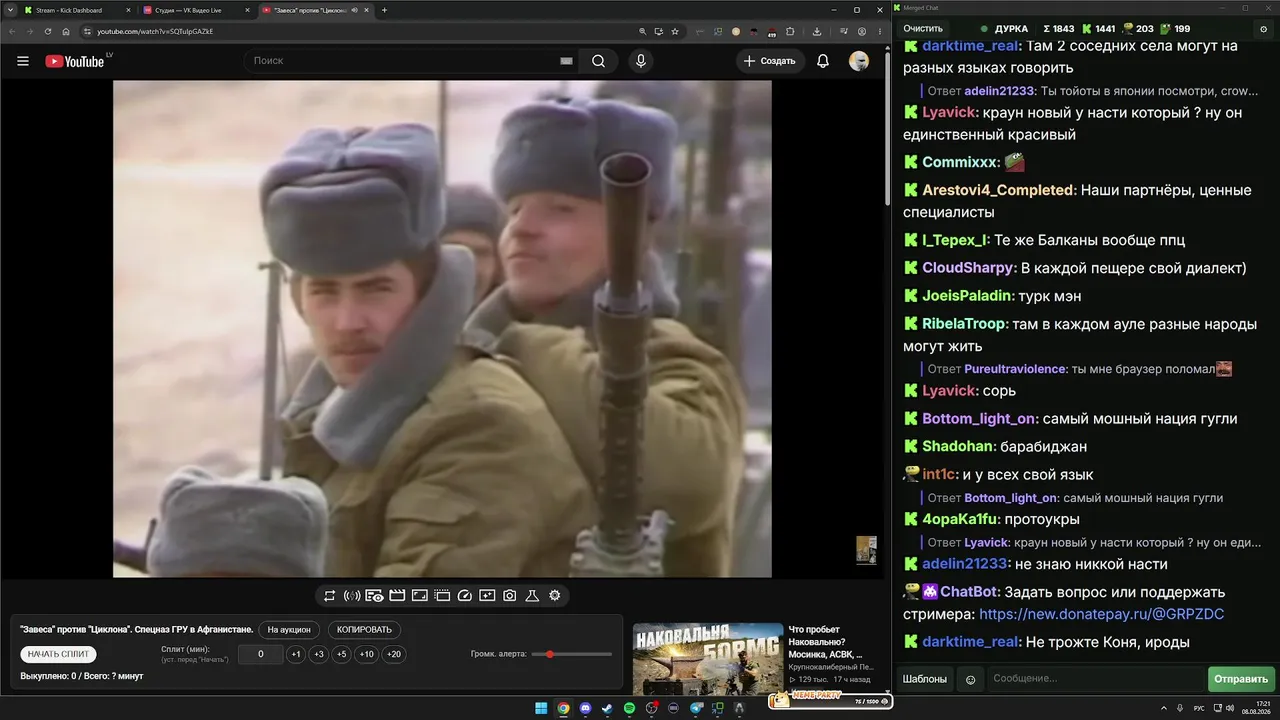This screenshot has width=1280, height=720.
Task: Click the clapperboard icon in the extension toolbar
Action: click(x=397, y=596)
